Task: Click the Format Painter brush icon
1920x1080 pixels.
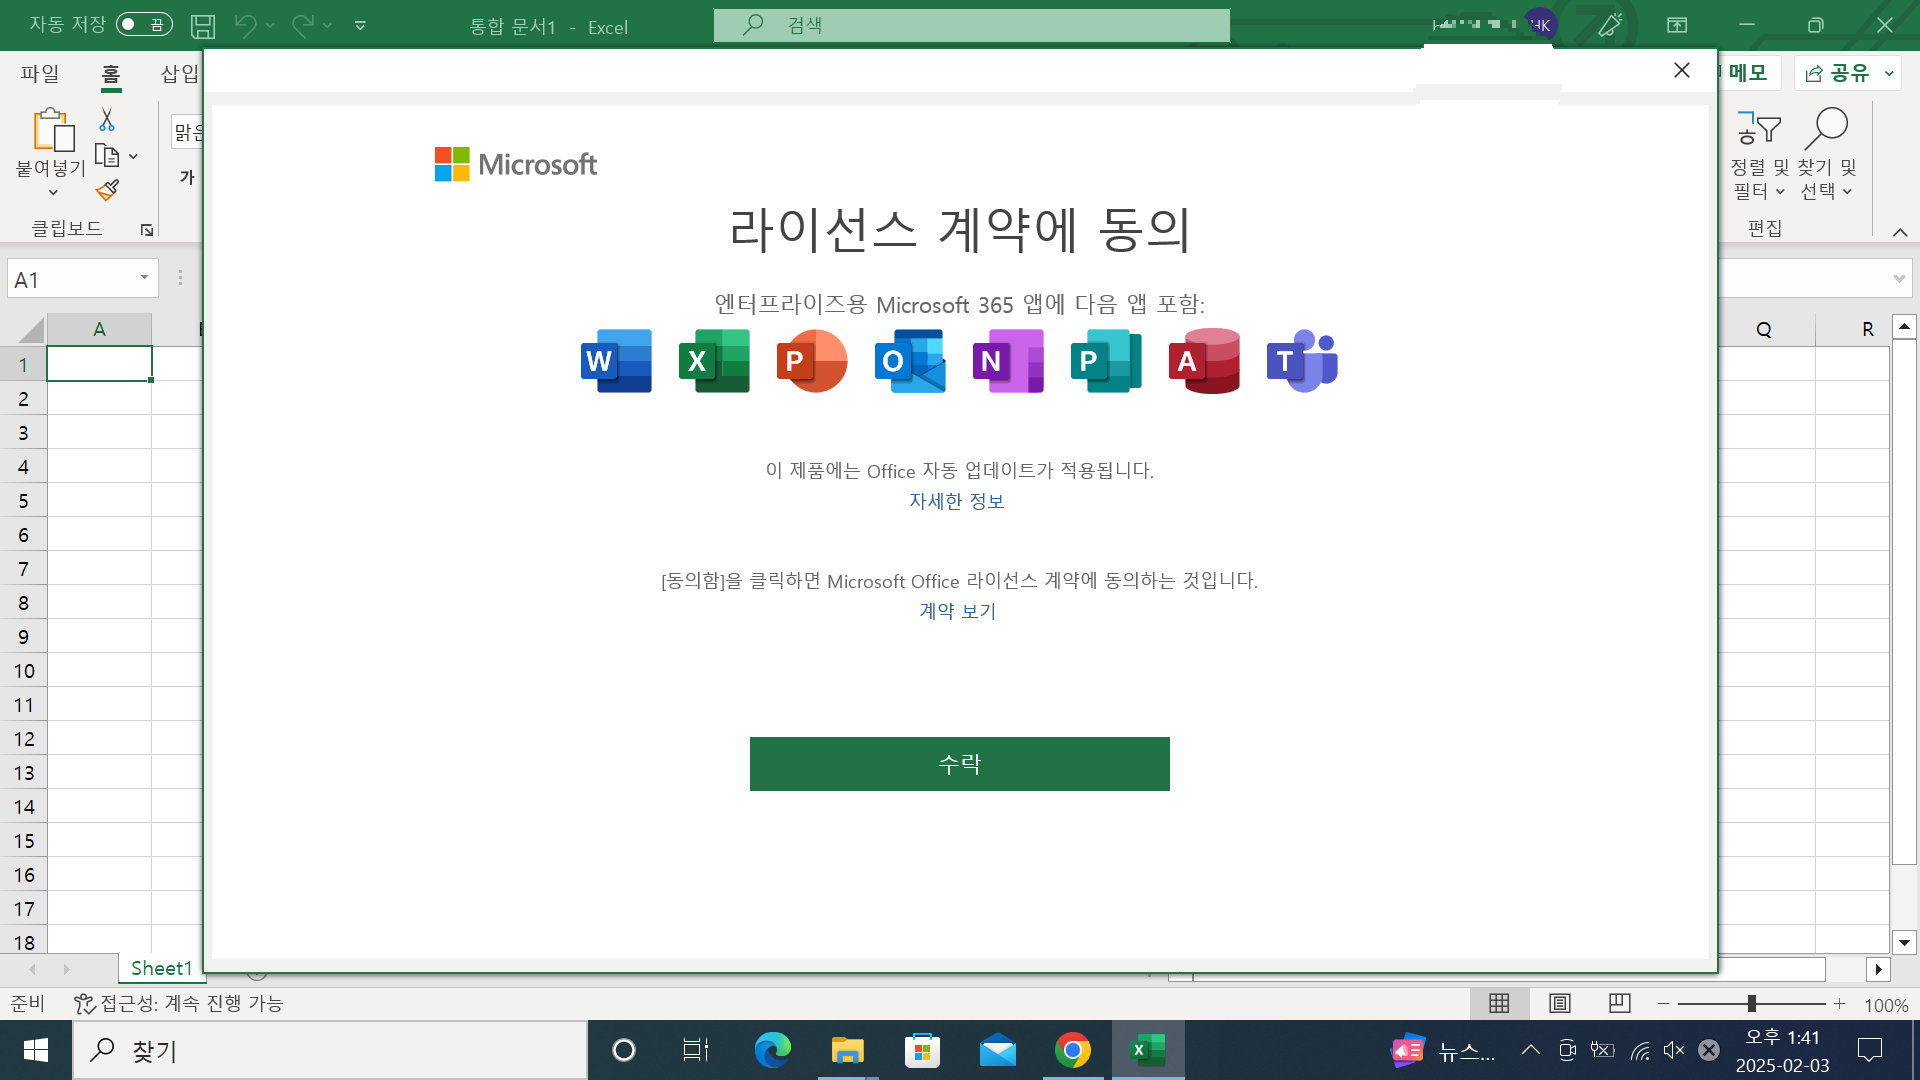Action: 107,190
